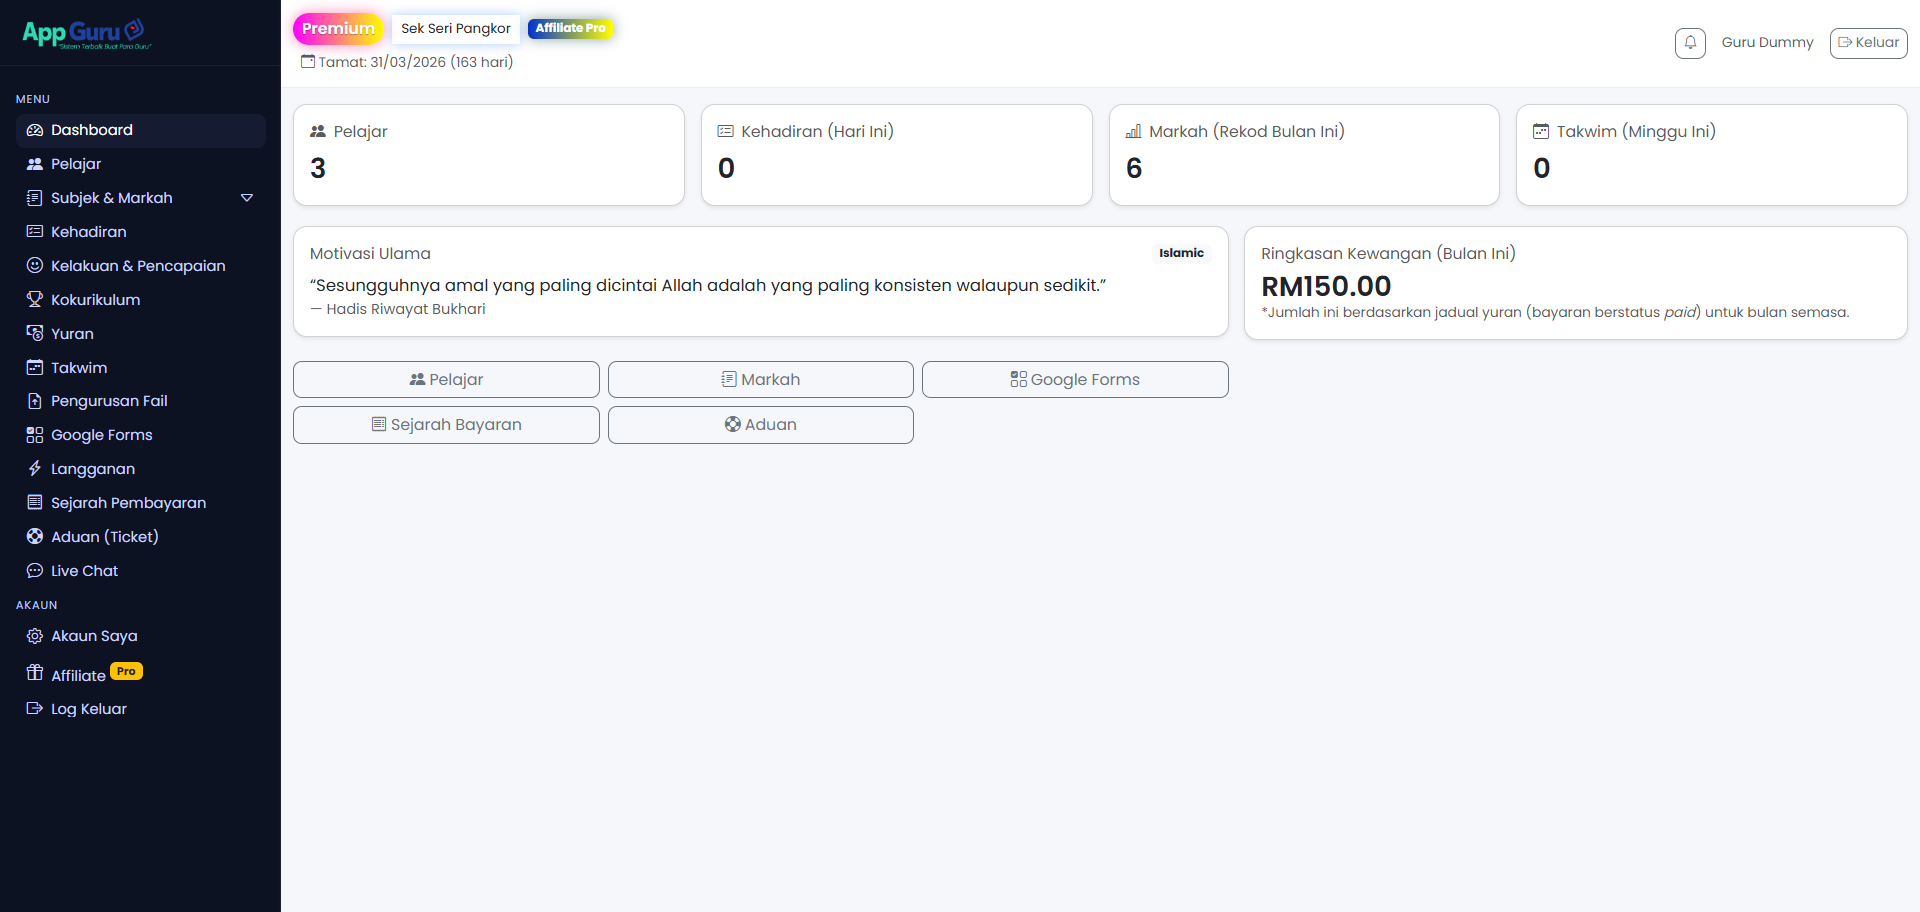
Task: Click the notification bell icon
Action: [x=1690, y=43]
